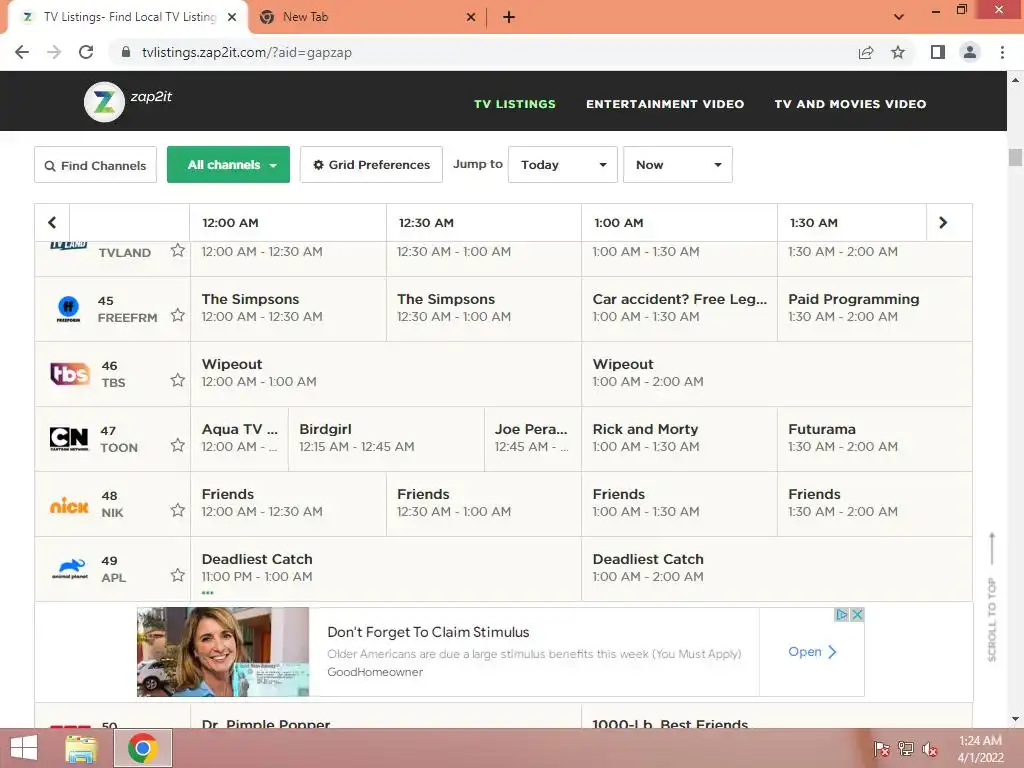The height and width of the screenshot is (768, 1024).
Task: Go to next time slots arrow
Action: 943,223
